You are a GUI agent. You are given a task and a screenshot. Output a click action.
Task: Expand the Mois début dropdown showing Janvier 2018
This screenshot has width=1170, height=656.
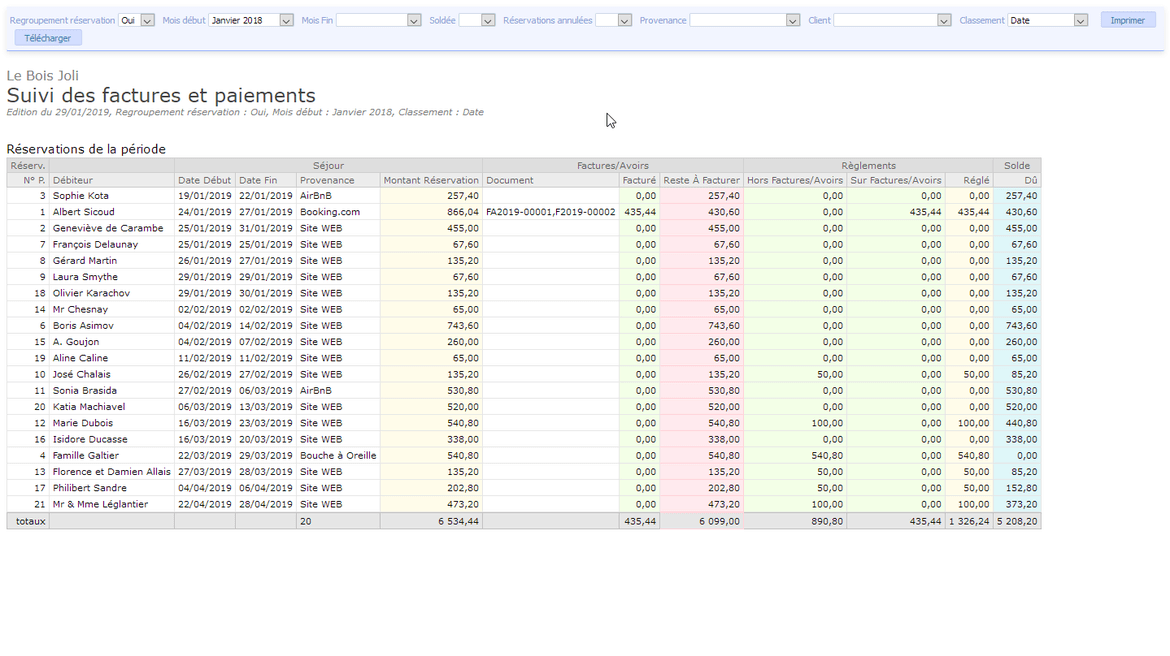[286, 21]
